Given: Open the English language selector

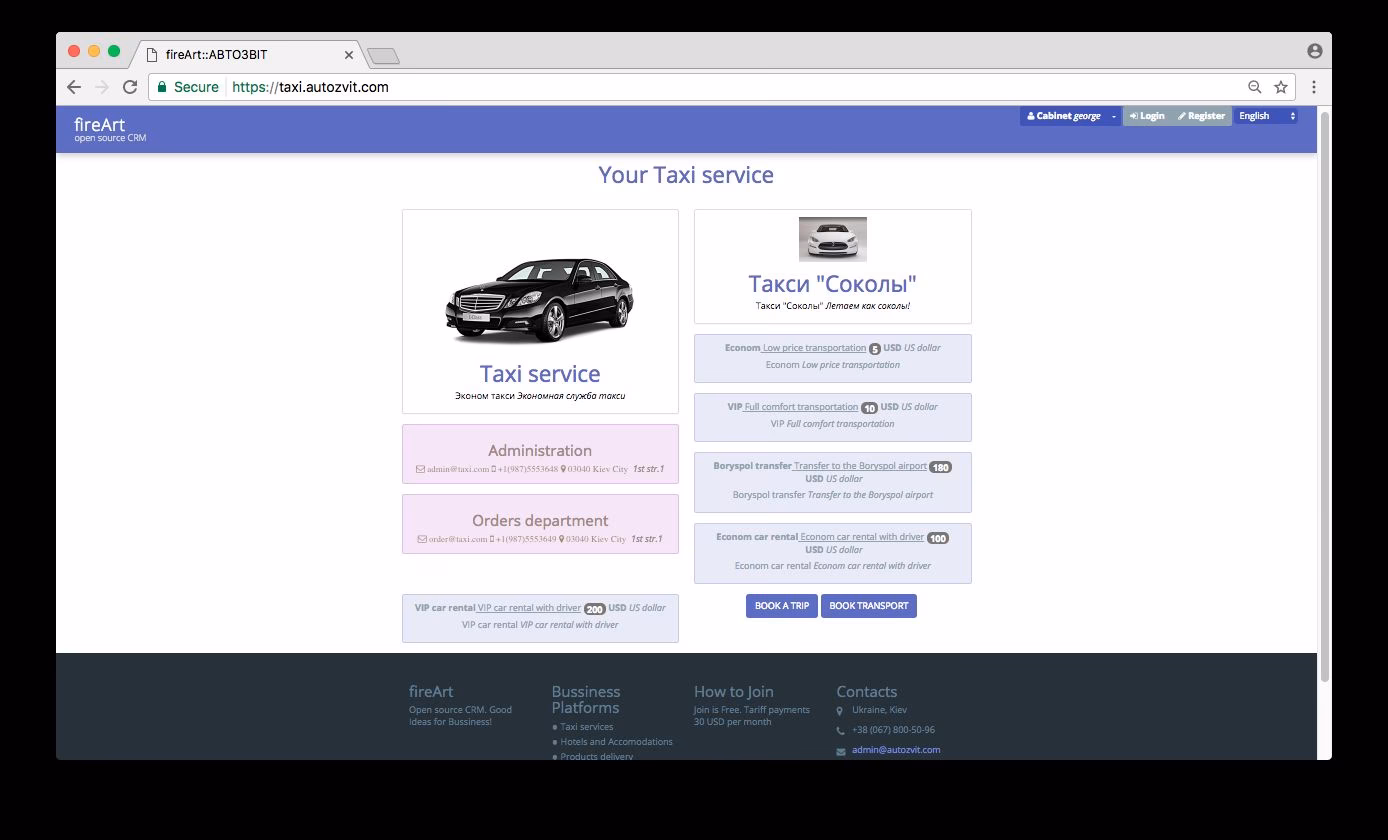Looking at the screenshot, I should pyautogui.click(x=1265, y=116).
